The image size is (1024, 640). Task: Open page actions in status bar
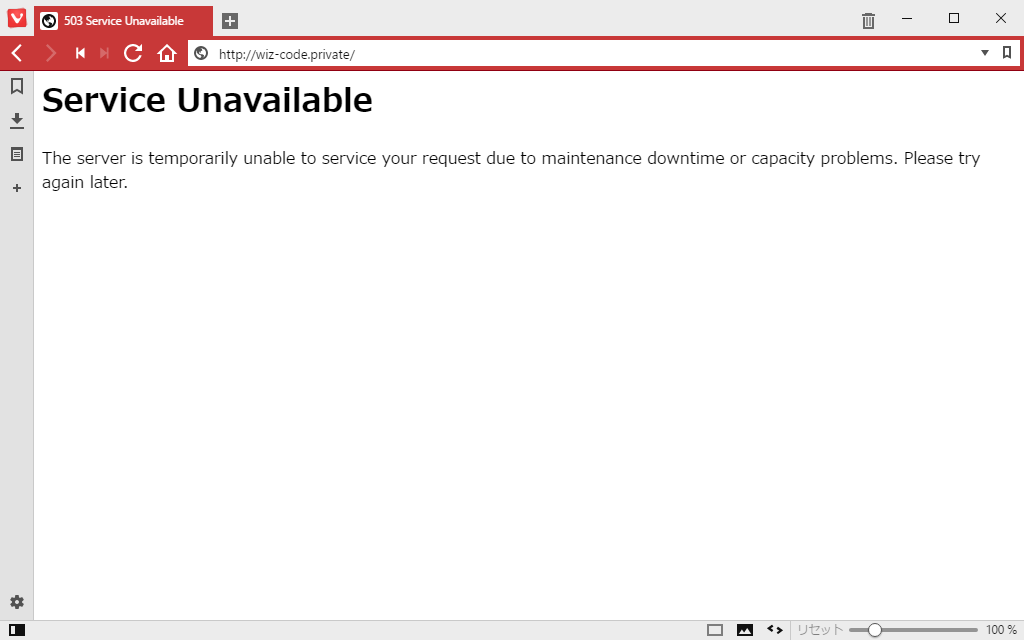[775, 630]
